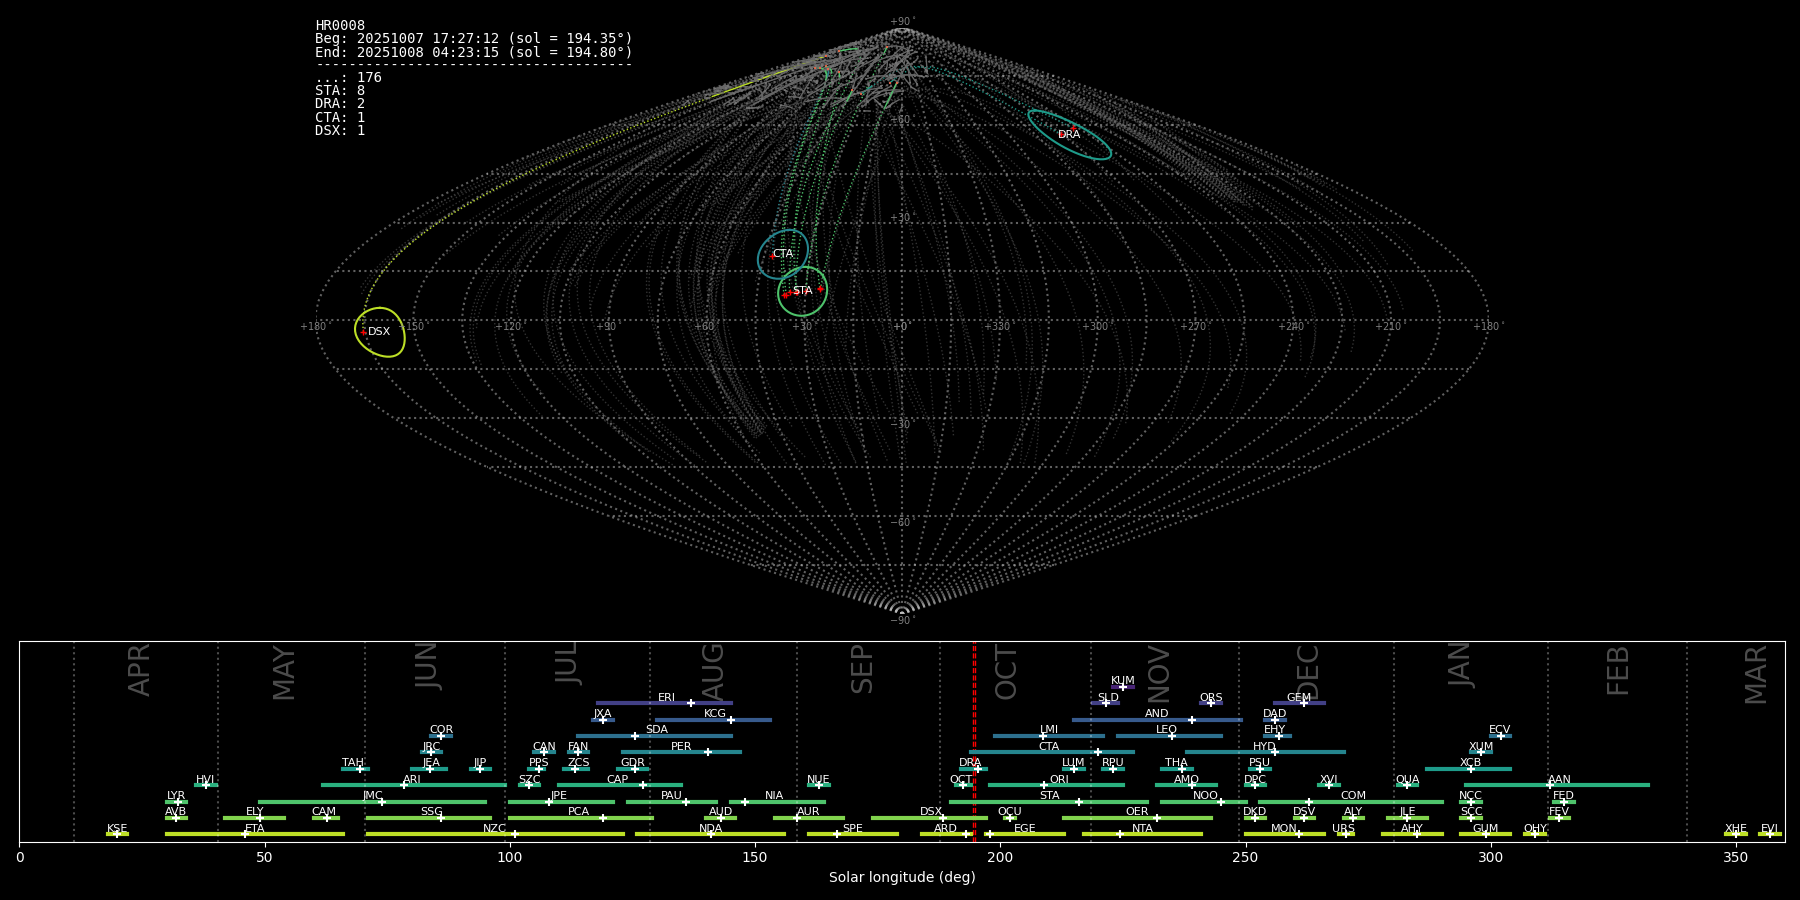Select the QUA shower peak marker

pos(1406,785)
